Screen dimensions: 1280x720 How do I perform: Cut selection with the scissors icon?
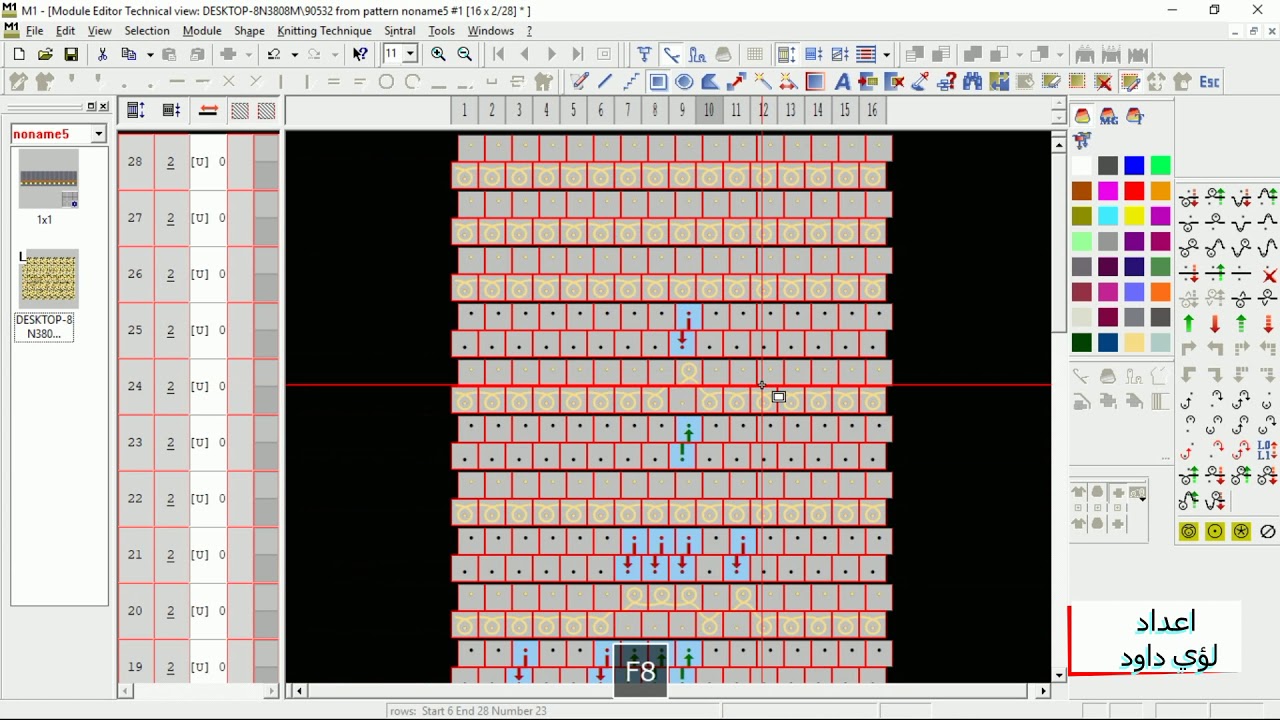(x=101, y=54)
